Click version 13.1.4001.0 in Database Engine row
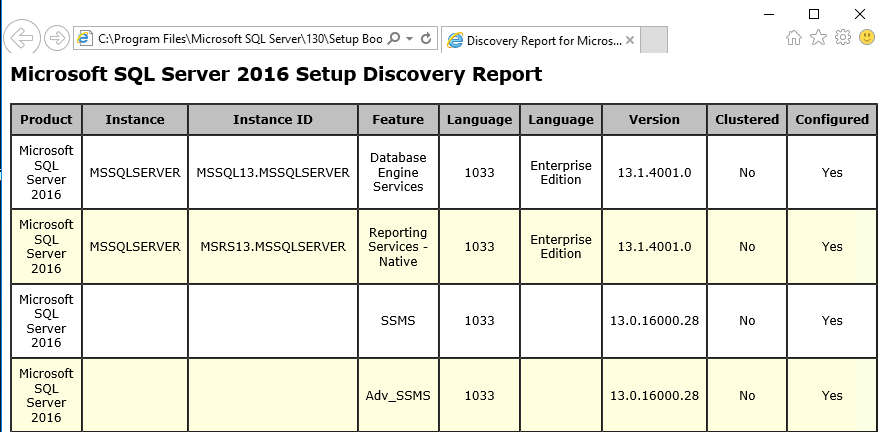This screenshot has height=432, width=880. pyautogui.click(x=654, y=172)
